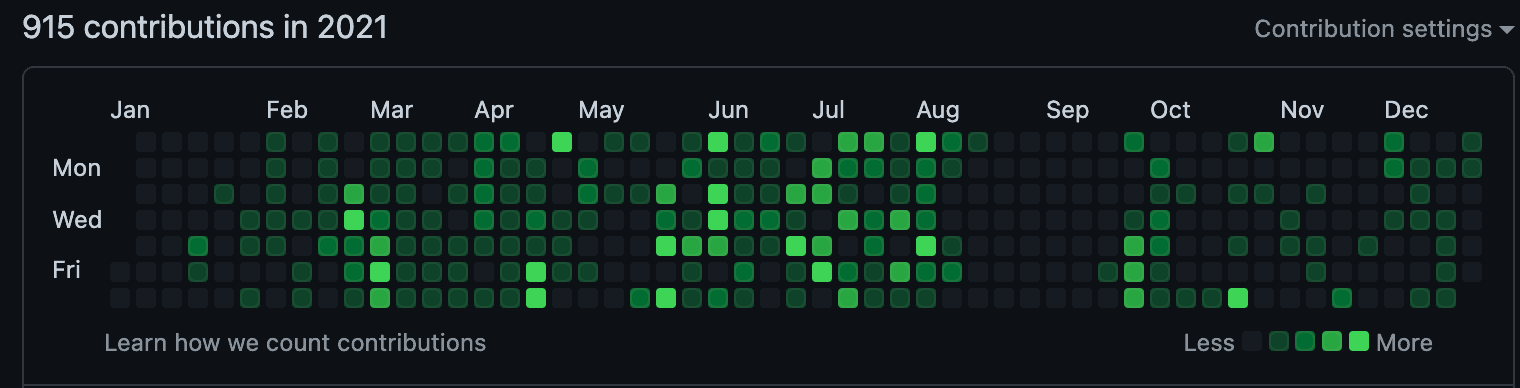Select the first Friday cell at the graph's left edge
This screenshot has width=1520, height=388.
(120, 271)
